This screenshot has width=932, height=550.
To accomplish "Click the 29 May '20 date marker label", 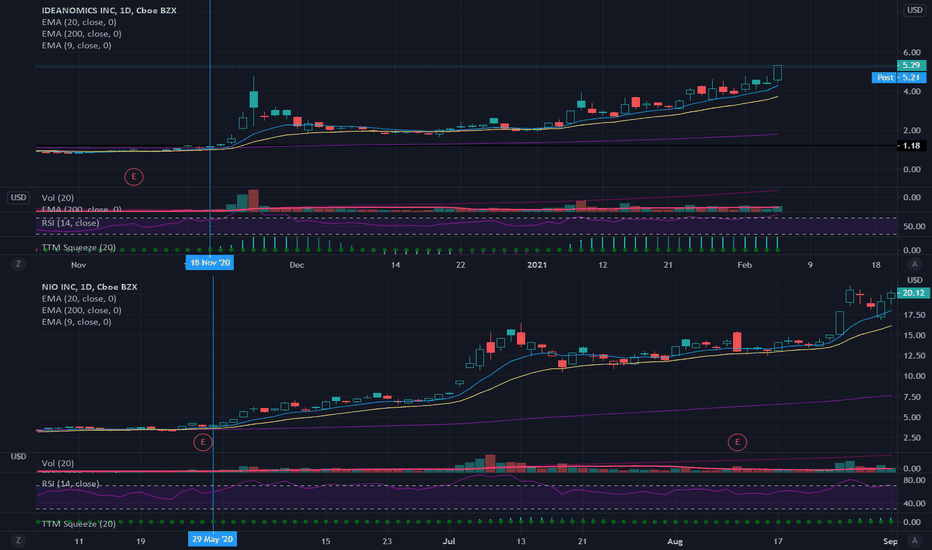I will point(213,539).
